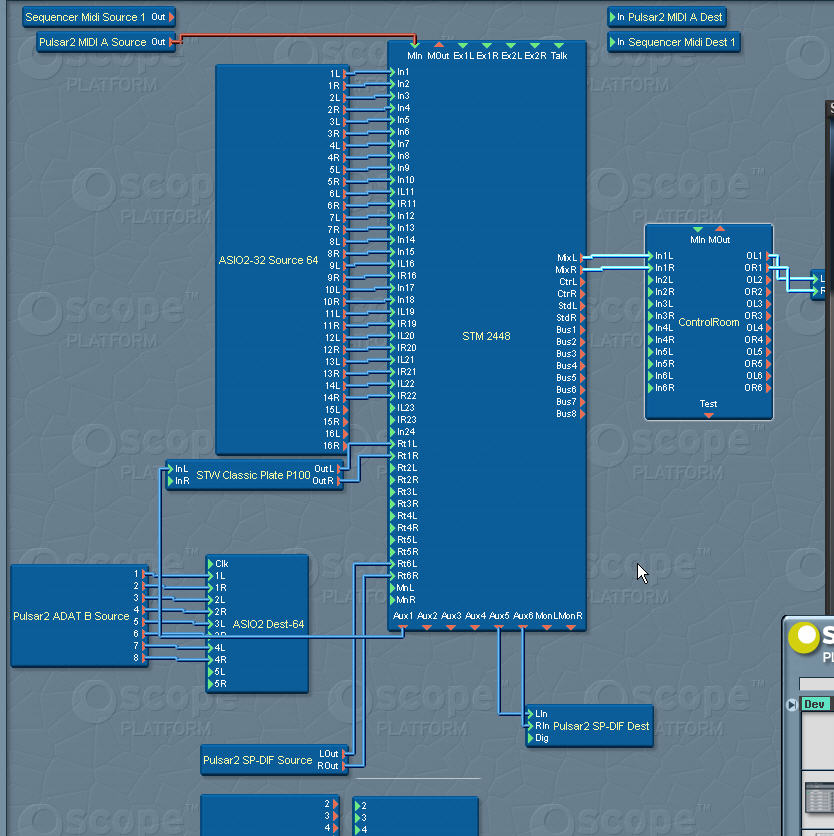Click the MixL output port of STM 2448

(582, 258)
